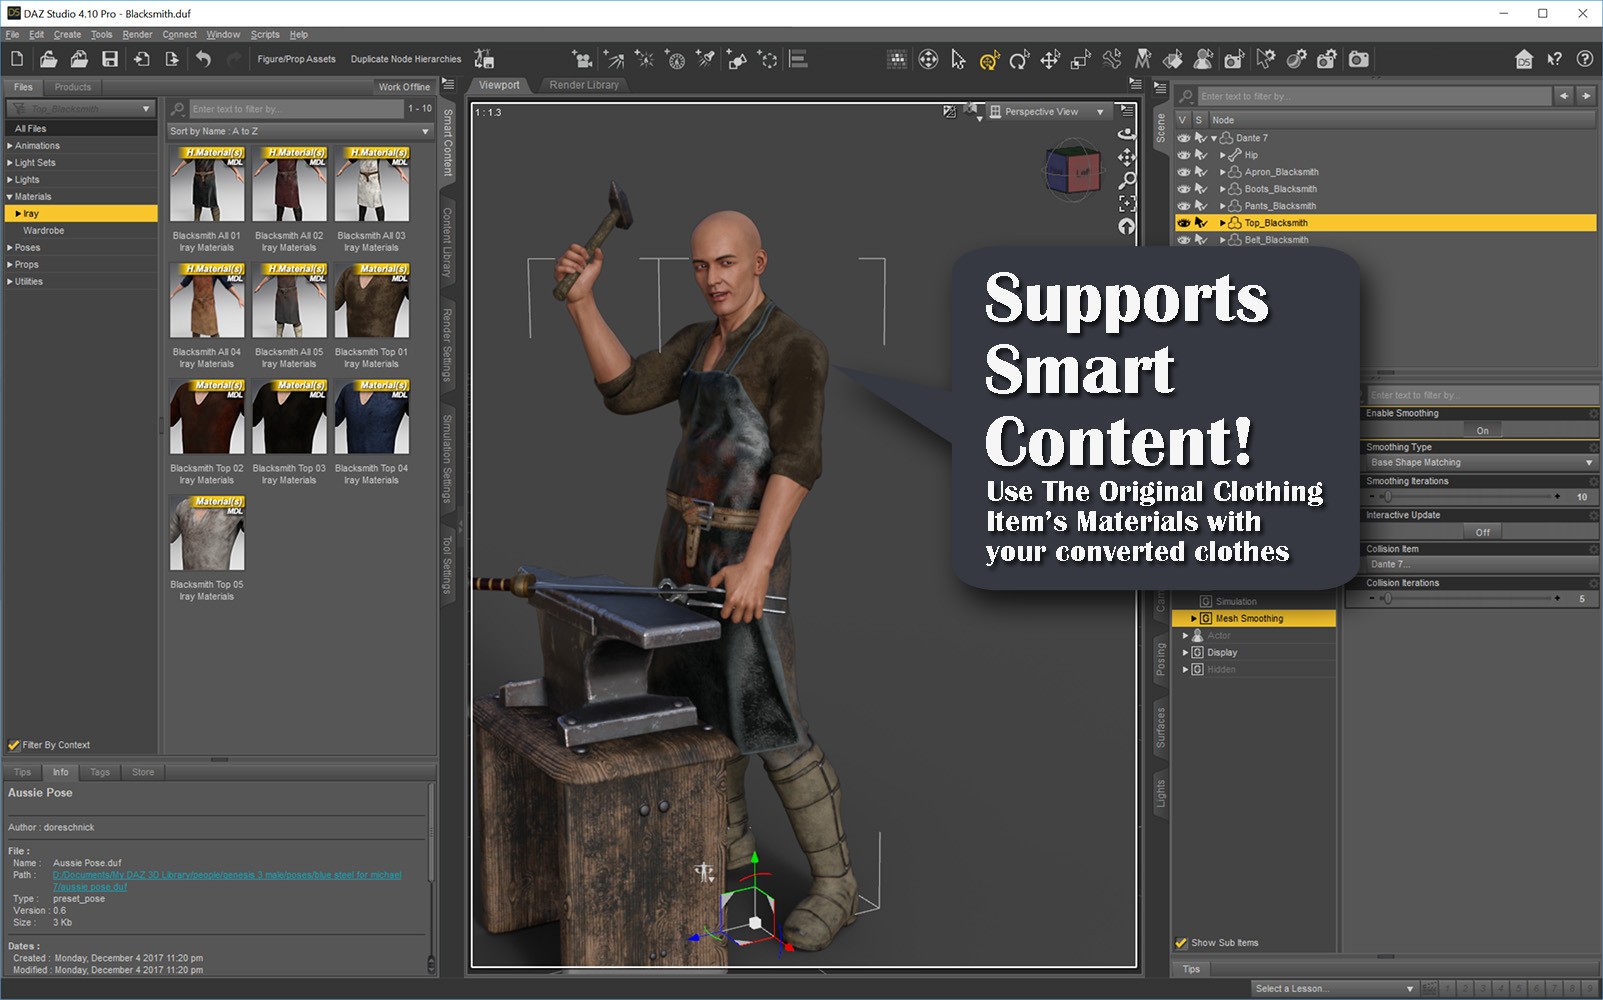This screenshot has height=1000, width=1603.
Task: Uncheck Filter By Context checkbox
Action: point(14,745)
